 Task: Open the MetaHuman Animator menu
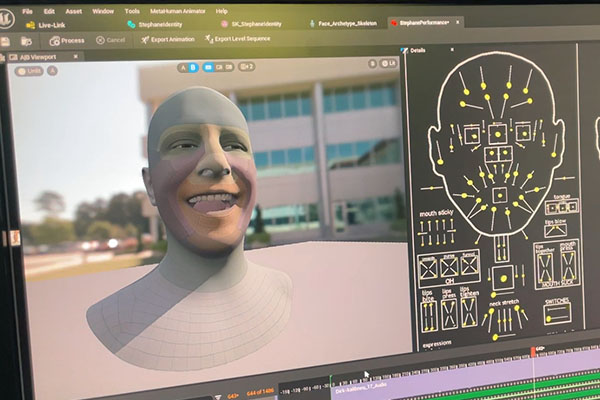(178, 11)
